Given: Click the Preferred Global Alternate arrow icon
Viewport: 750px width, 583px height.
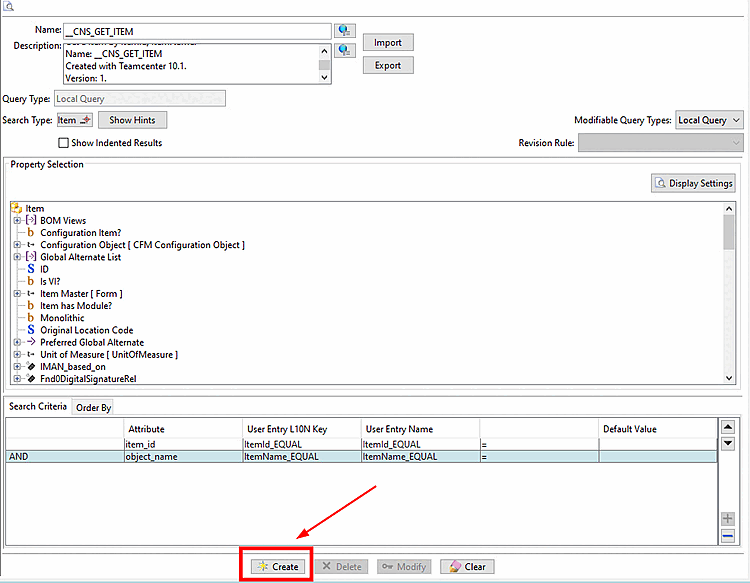Looking at the screenshot, I should click(x=31, y=342).
